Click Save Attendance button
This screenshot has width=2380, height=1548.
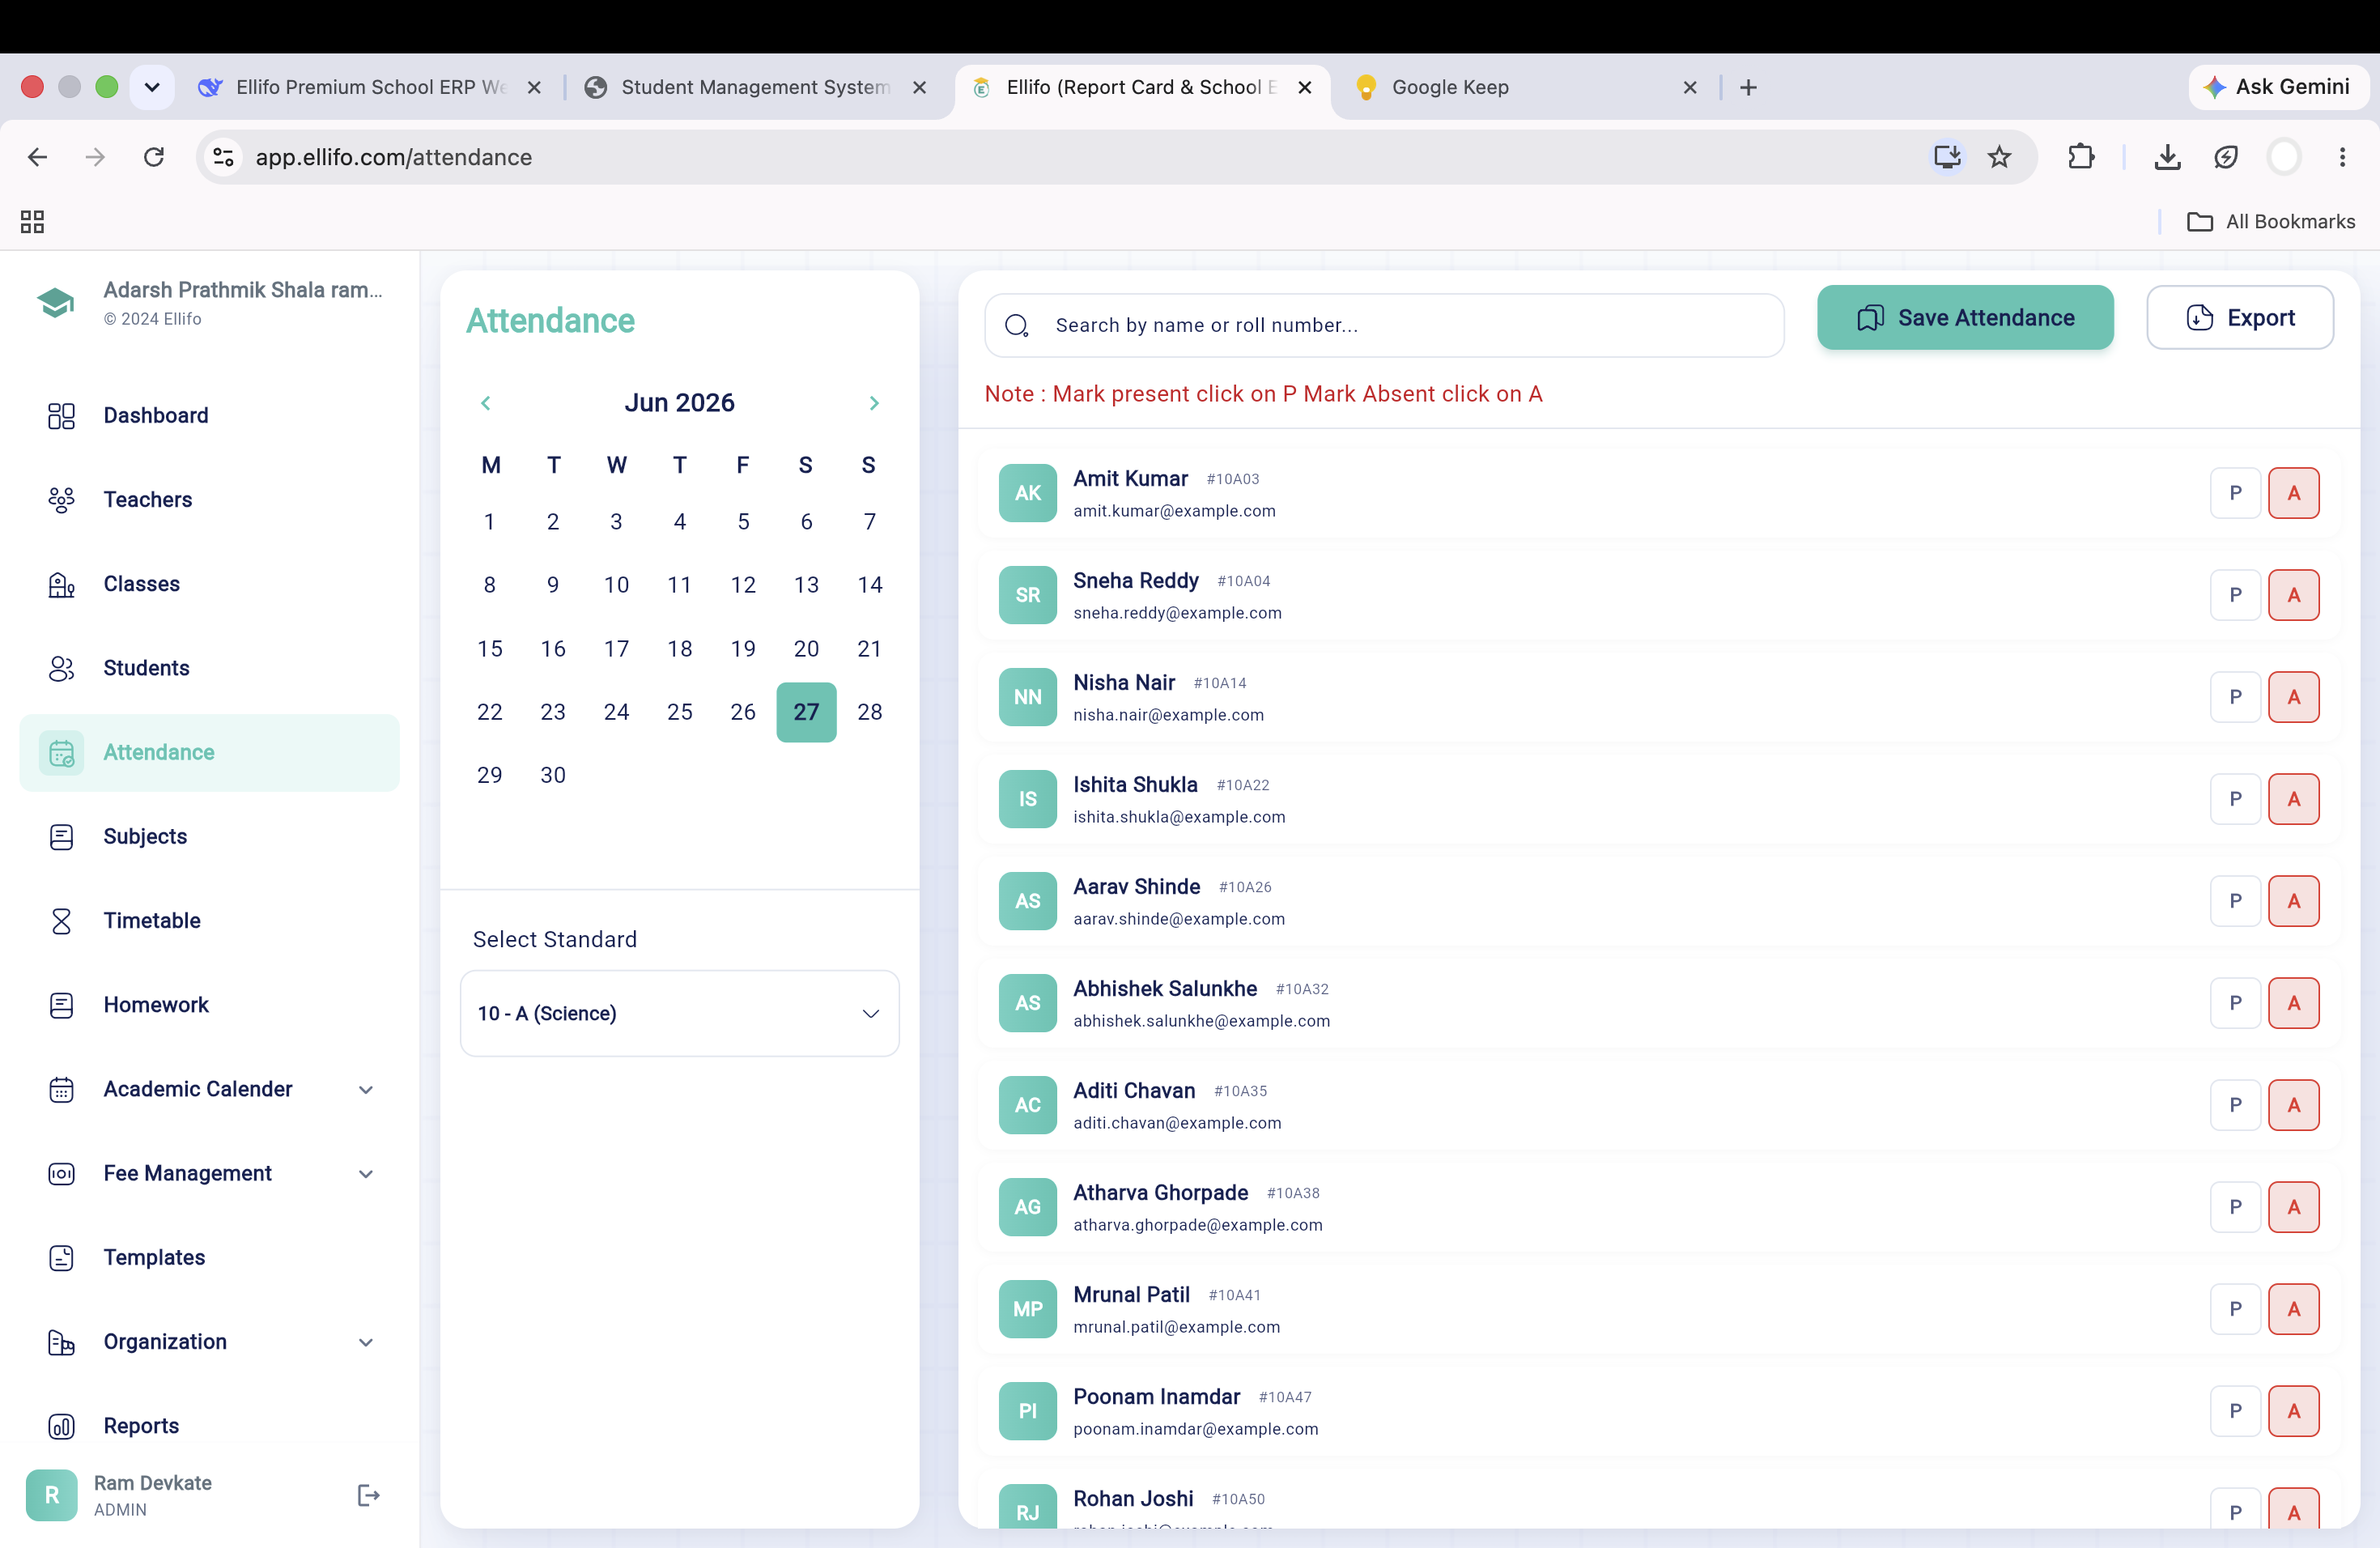click(x=1965, y=318)
